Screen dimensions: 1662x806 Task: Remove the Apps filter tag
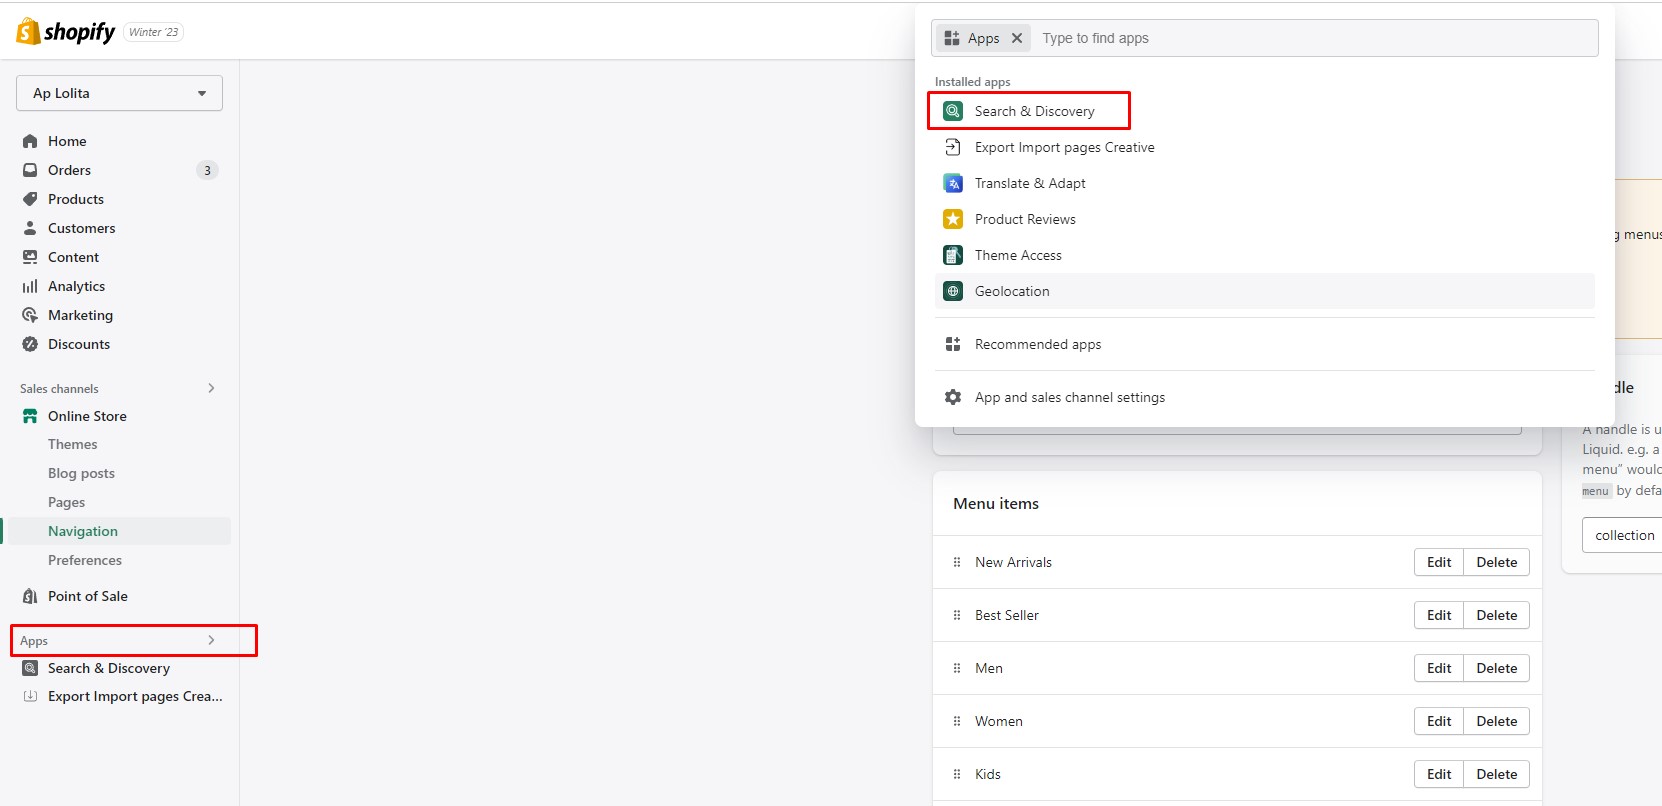pos(1017,38)
